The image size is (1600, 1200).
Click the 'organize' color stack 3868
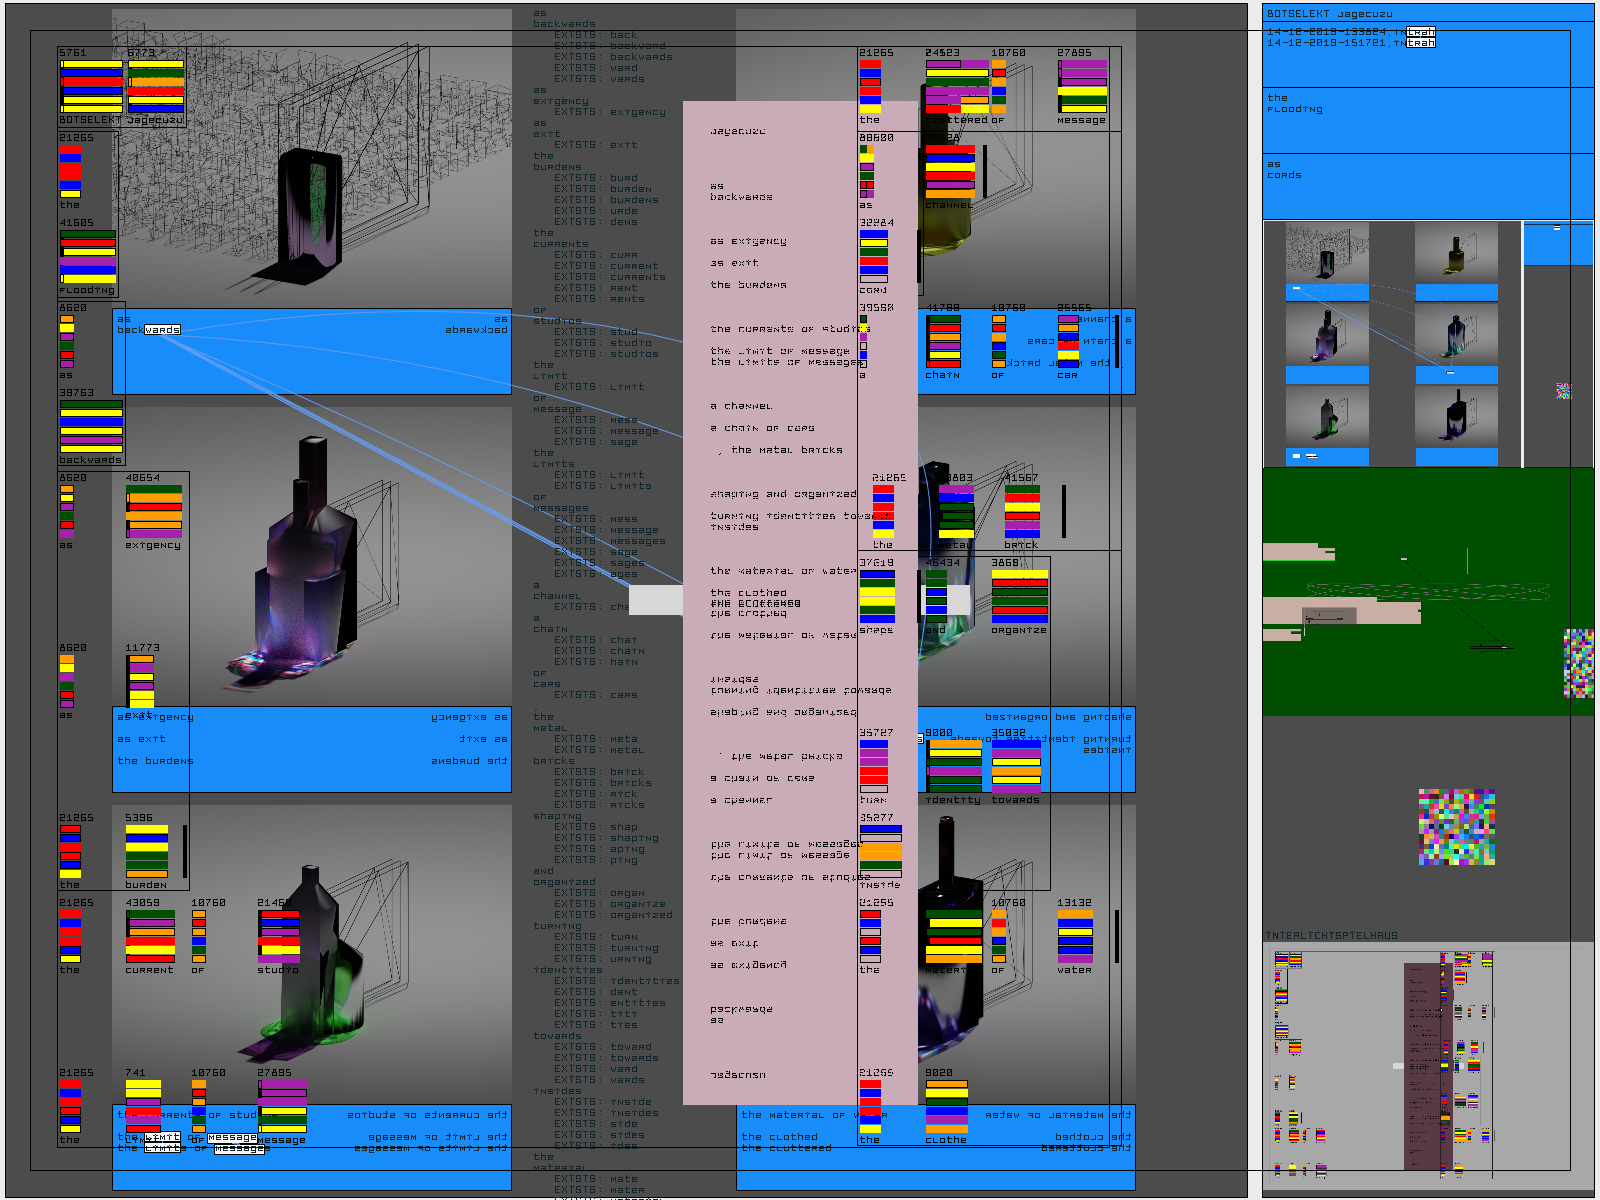pyautogui.click(x=1019, y=597)
